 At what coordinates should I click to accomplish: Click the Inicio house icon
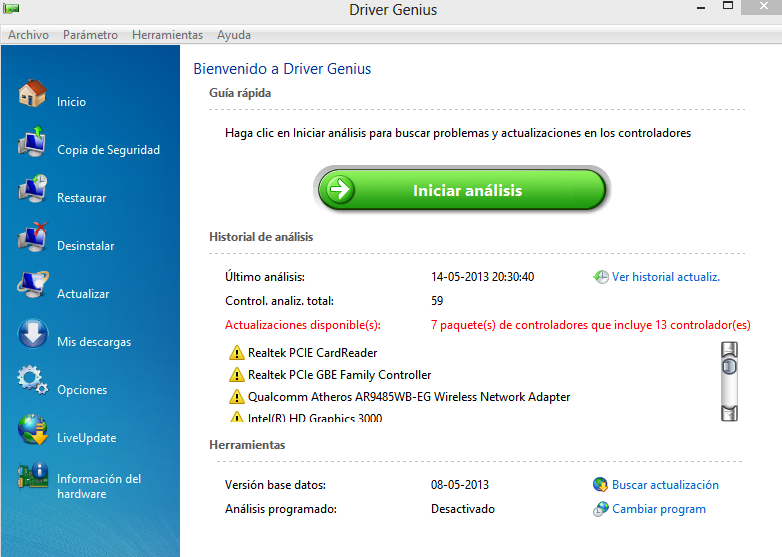(x=32, y=93)
